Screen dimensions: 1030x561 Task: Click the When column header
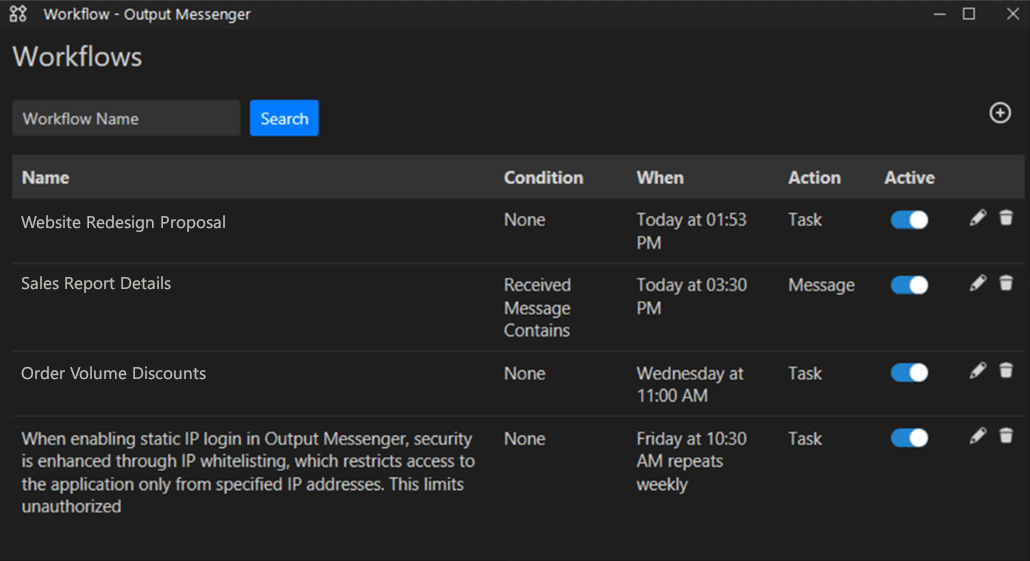660,178
